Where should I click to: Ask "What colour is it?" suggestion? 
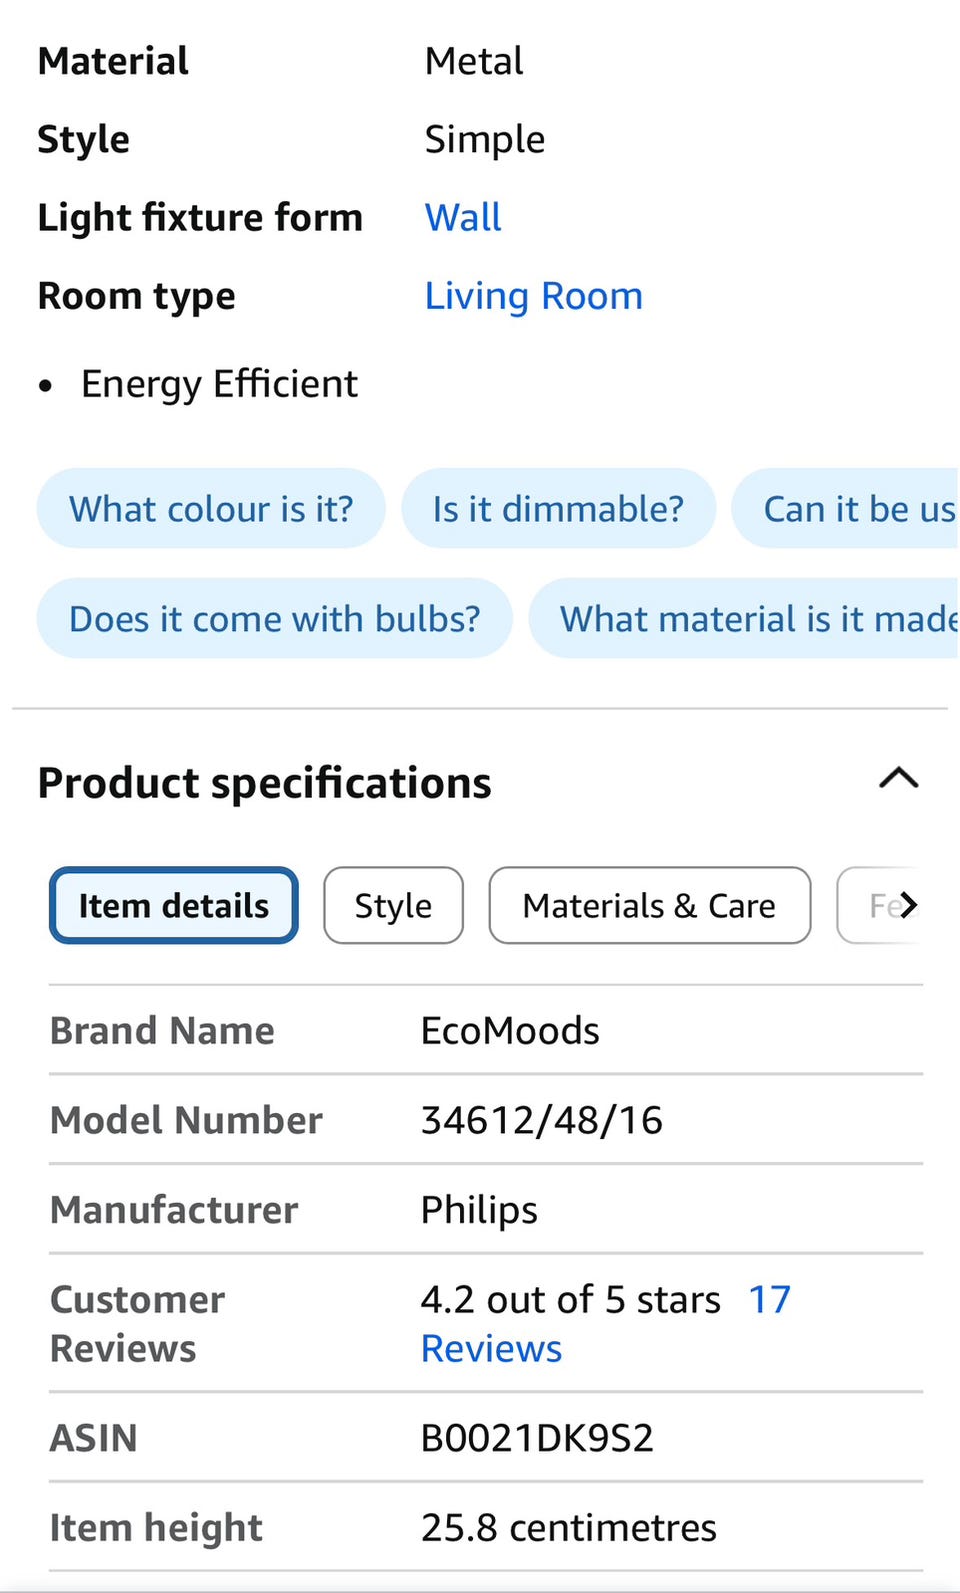(x=211, y=508)
